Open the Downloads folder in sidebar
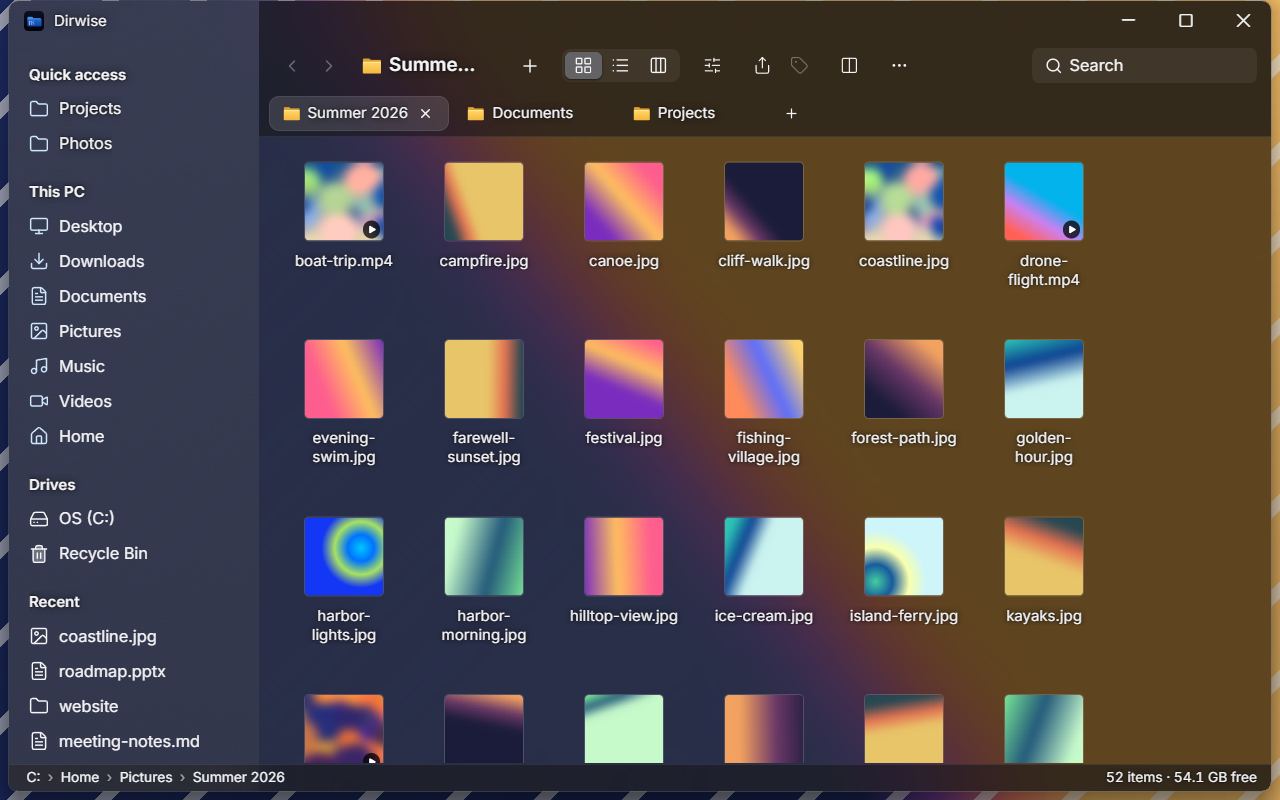This screenshot has height=800, width=1280. point(134,262)
